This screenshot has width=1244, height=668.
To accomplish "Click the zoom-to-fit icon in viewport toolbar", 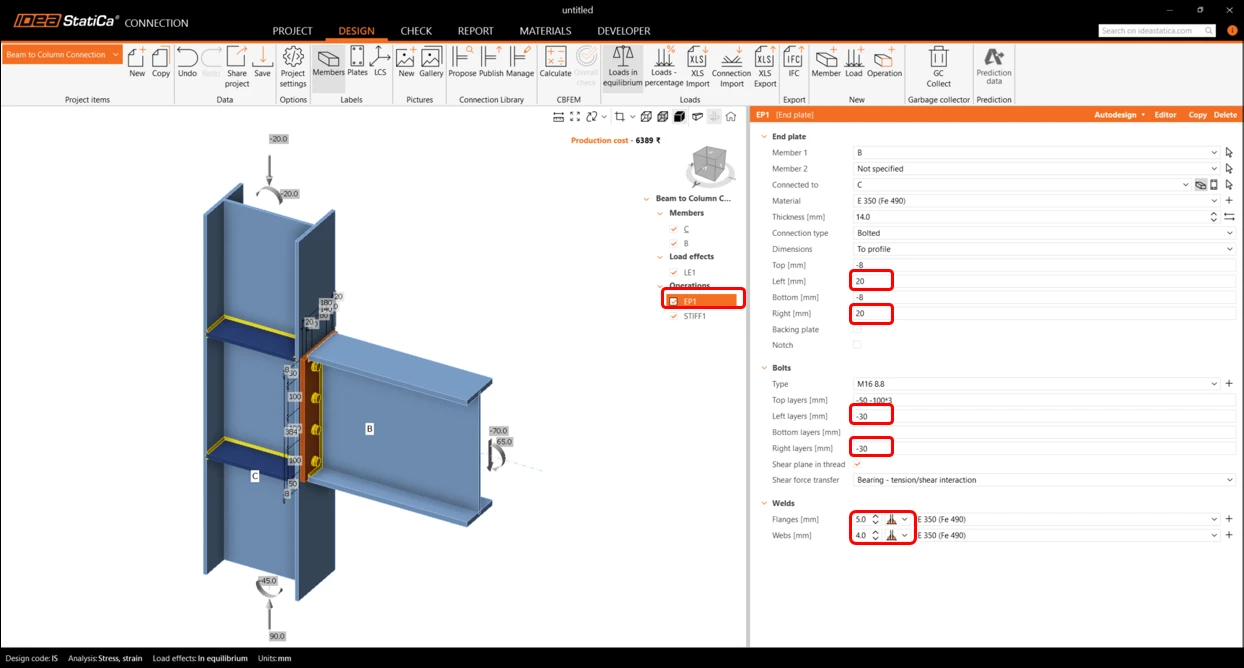I will coord(575,117).
